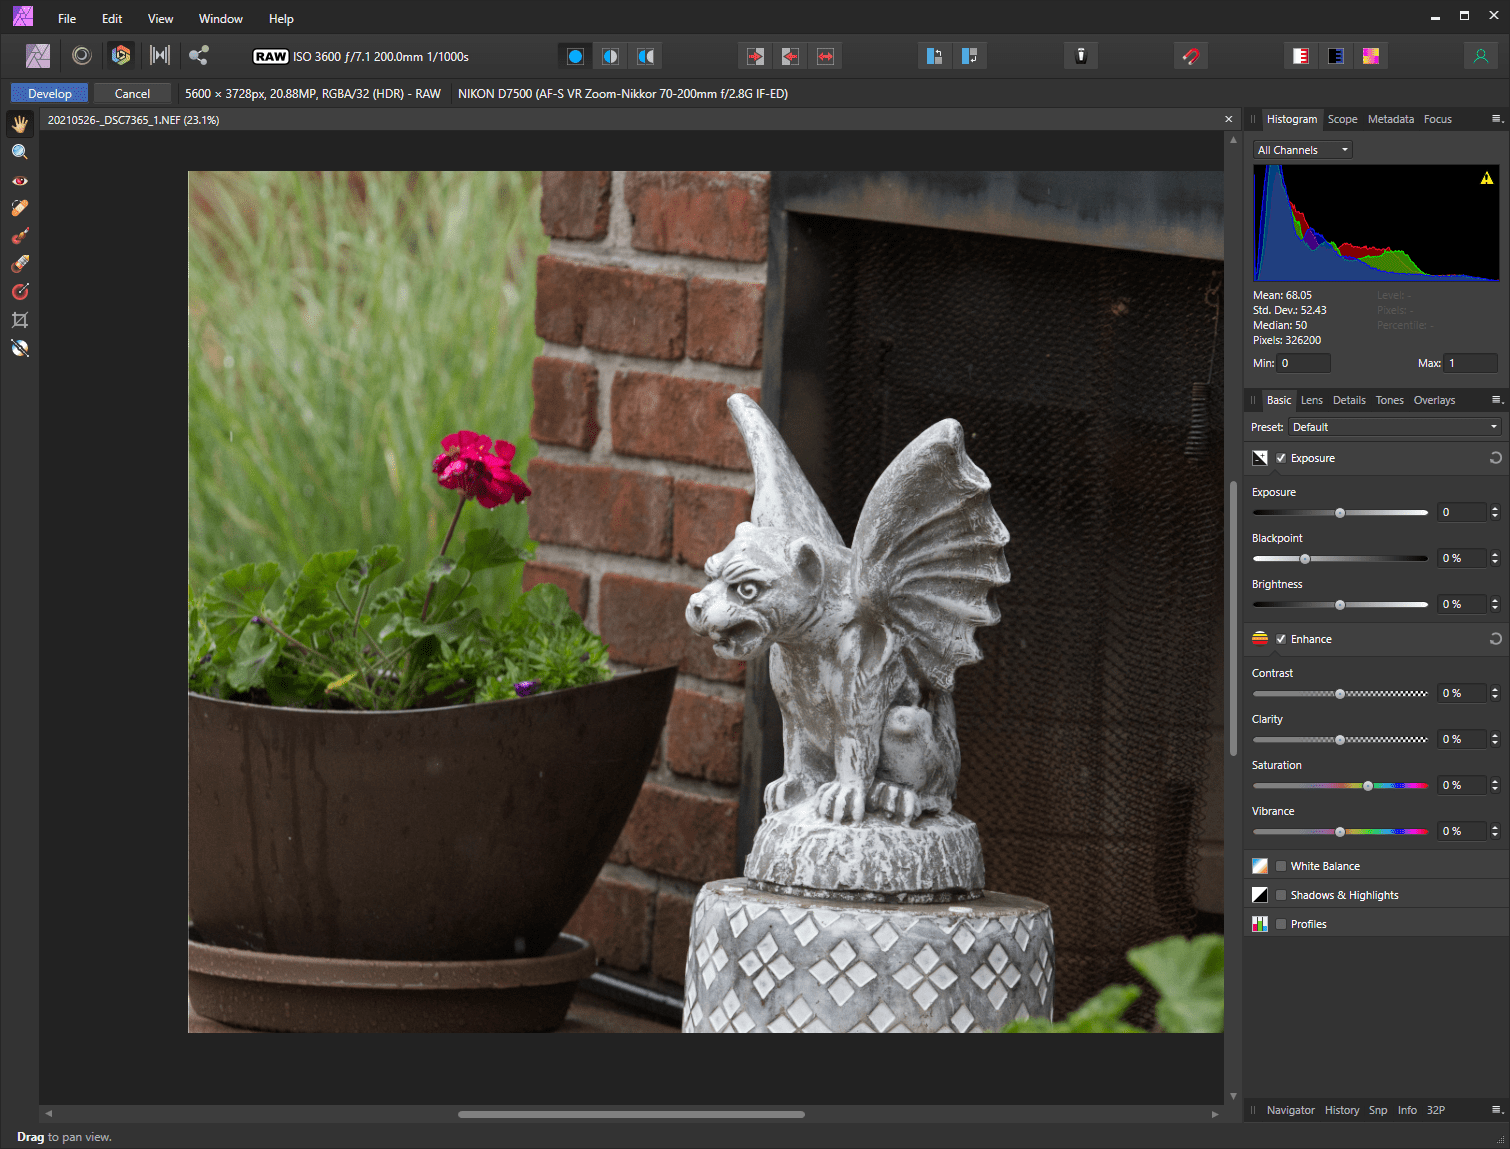This screenshot has width=1510, height=1149.
Task: Open the Tones tab
Action: [1389, 400]
